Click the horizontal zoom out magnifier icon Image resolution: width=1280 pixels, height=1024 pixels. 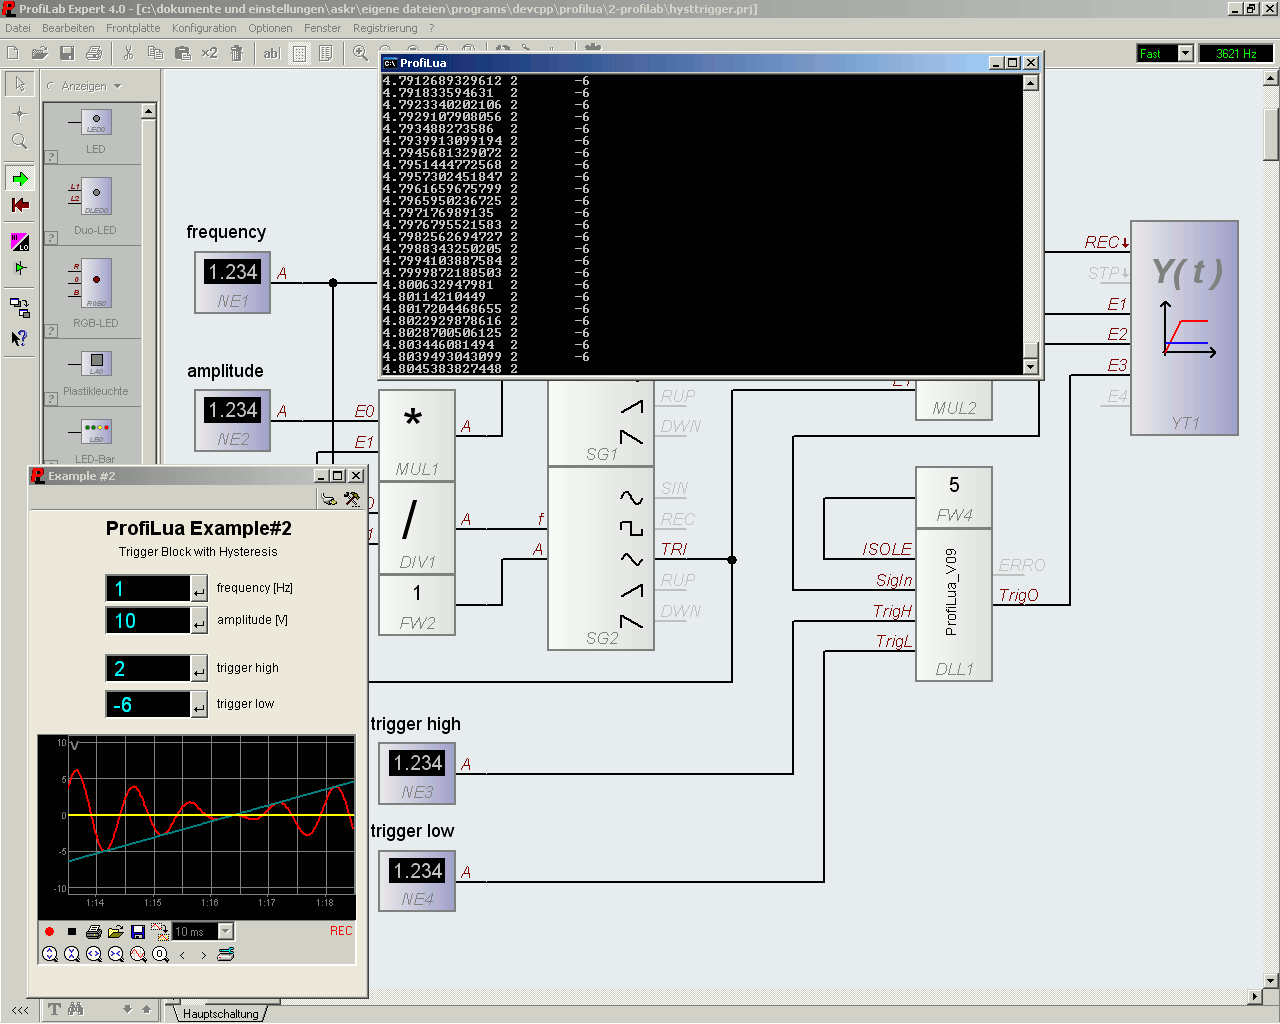pos(116,954)
